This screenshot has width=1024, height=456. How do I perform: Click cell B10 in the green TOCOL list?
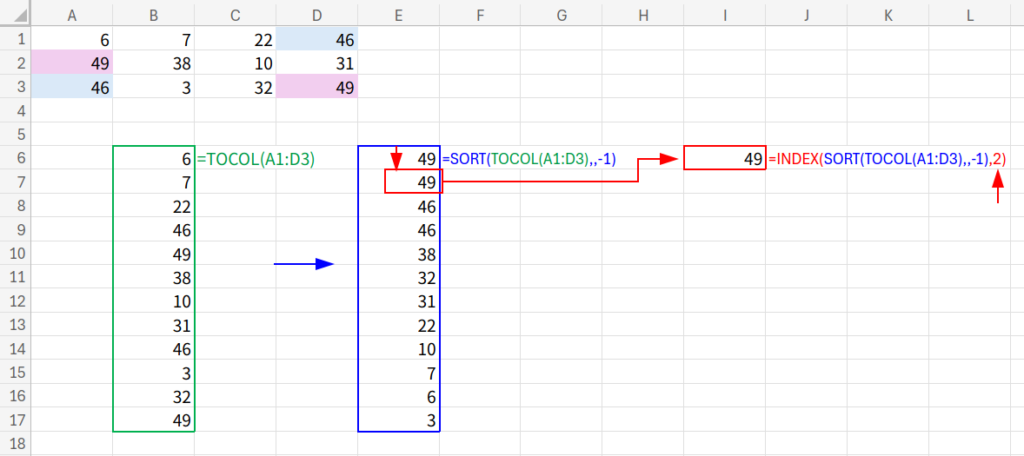click(x=154, y=253)
